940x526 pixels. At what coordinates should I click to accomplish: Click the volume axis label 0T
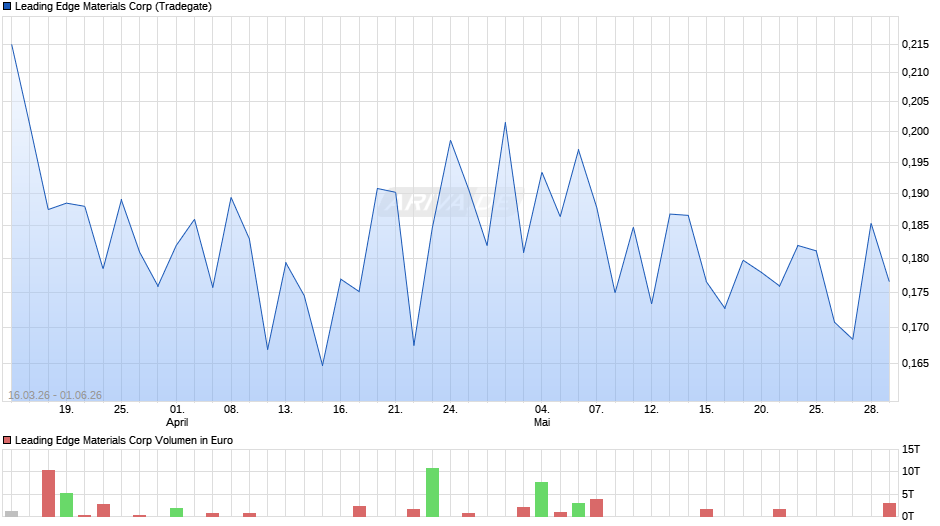908,516
